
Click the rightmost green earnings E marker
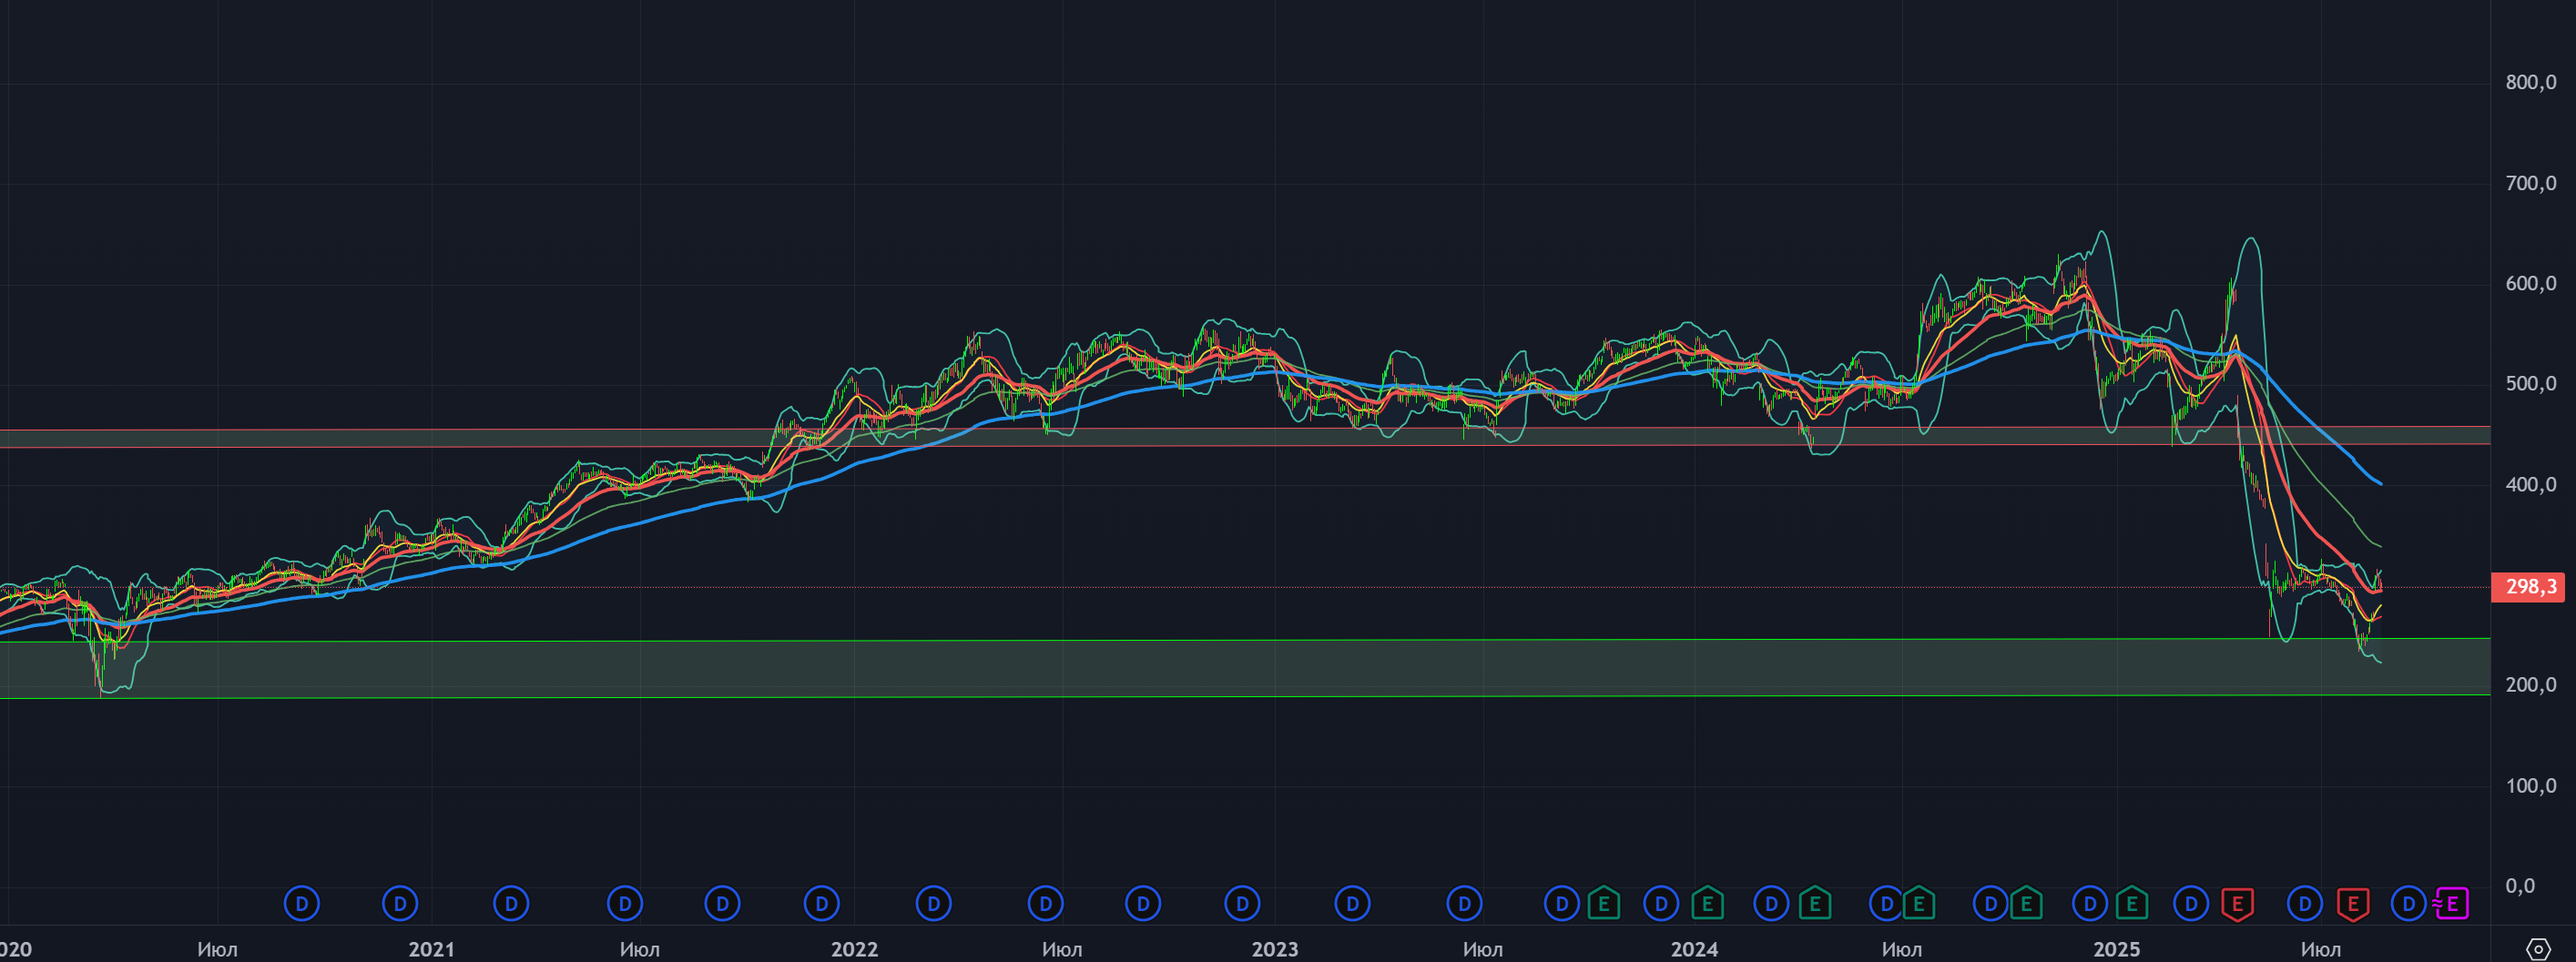pyautogui.click(x=2131, y=904)
